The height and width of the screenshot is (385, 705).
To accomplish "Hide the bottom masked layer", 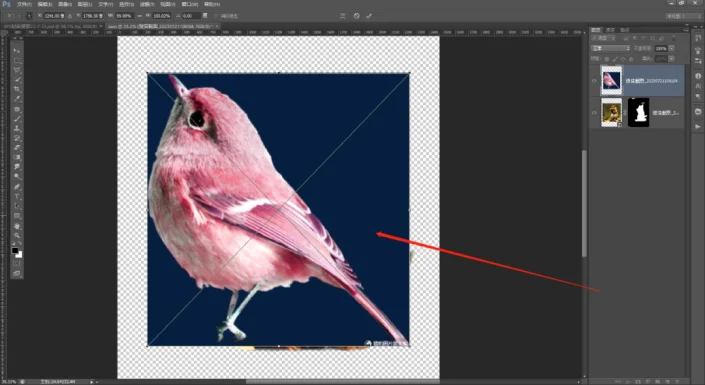I will point(594,113).
